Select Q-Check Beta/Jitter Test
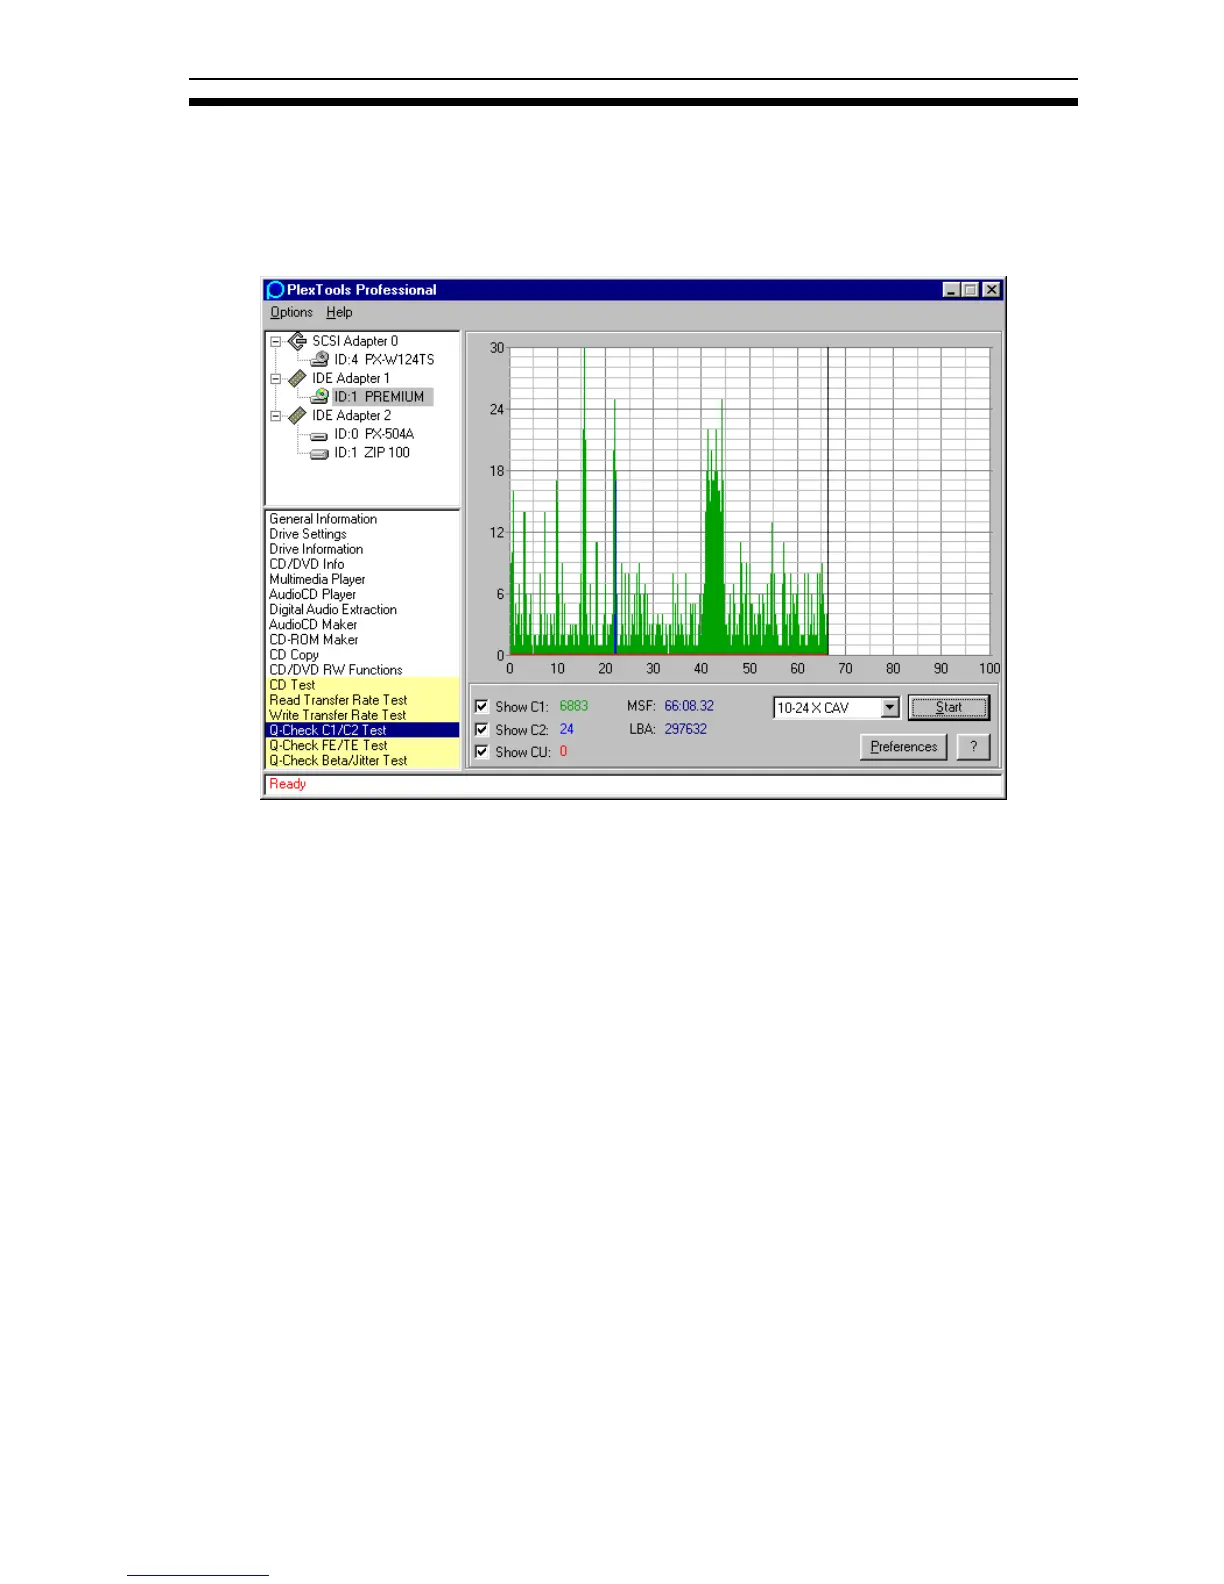 click(x=338, y=760)
